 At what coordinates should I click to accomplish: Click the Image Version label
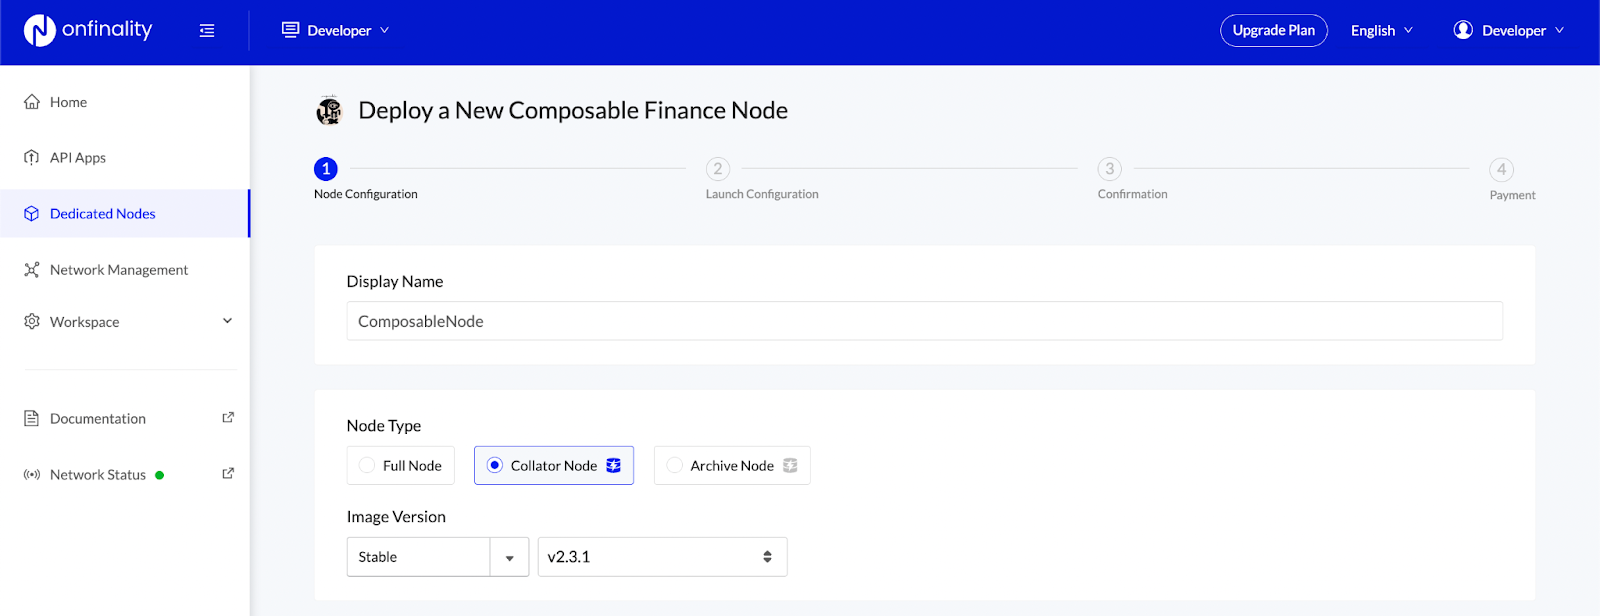click(396, 517)
